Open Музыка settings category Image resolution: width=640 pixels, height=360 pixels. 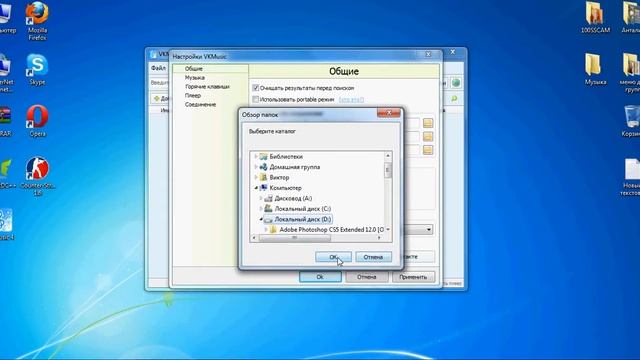click(195, 78)
